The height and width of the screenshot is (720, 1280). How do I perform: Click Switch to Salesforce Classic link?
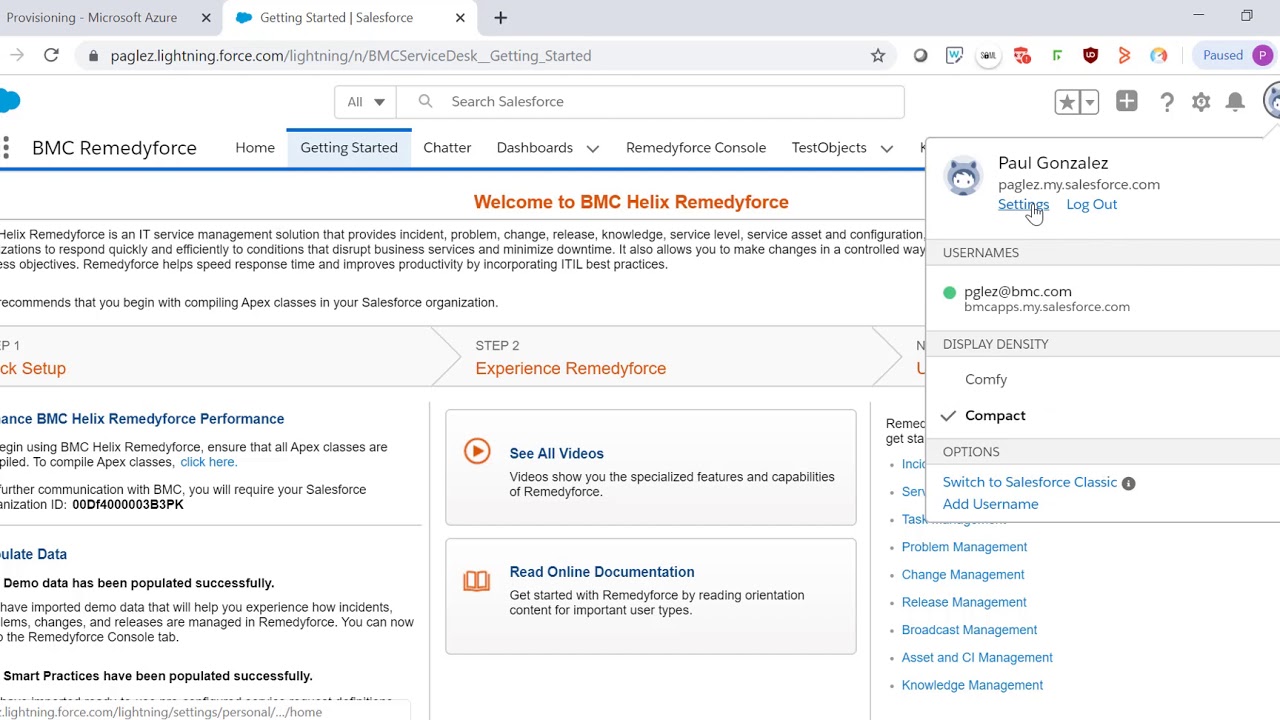coord(1030,483)
